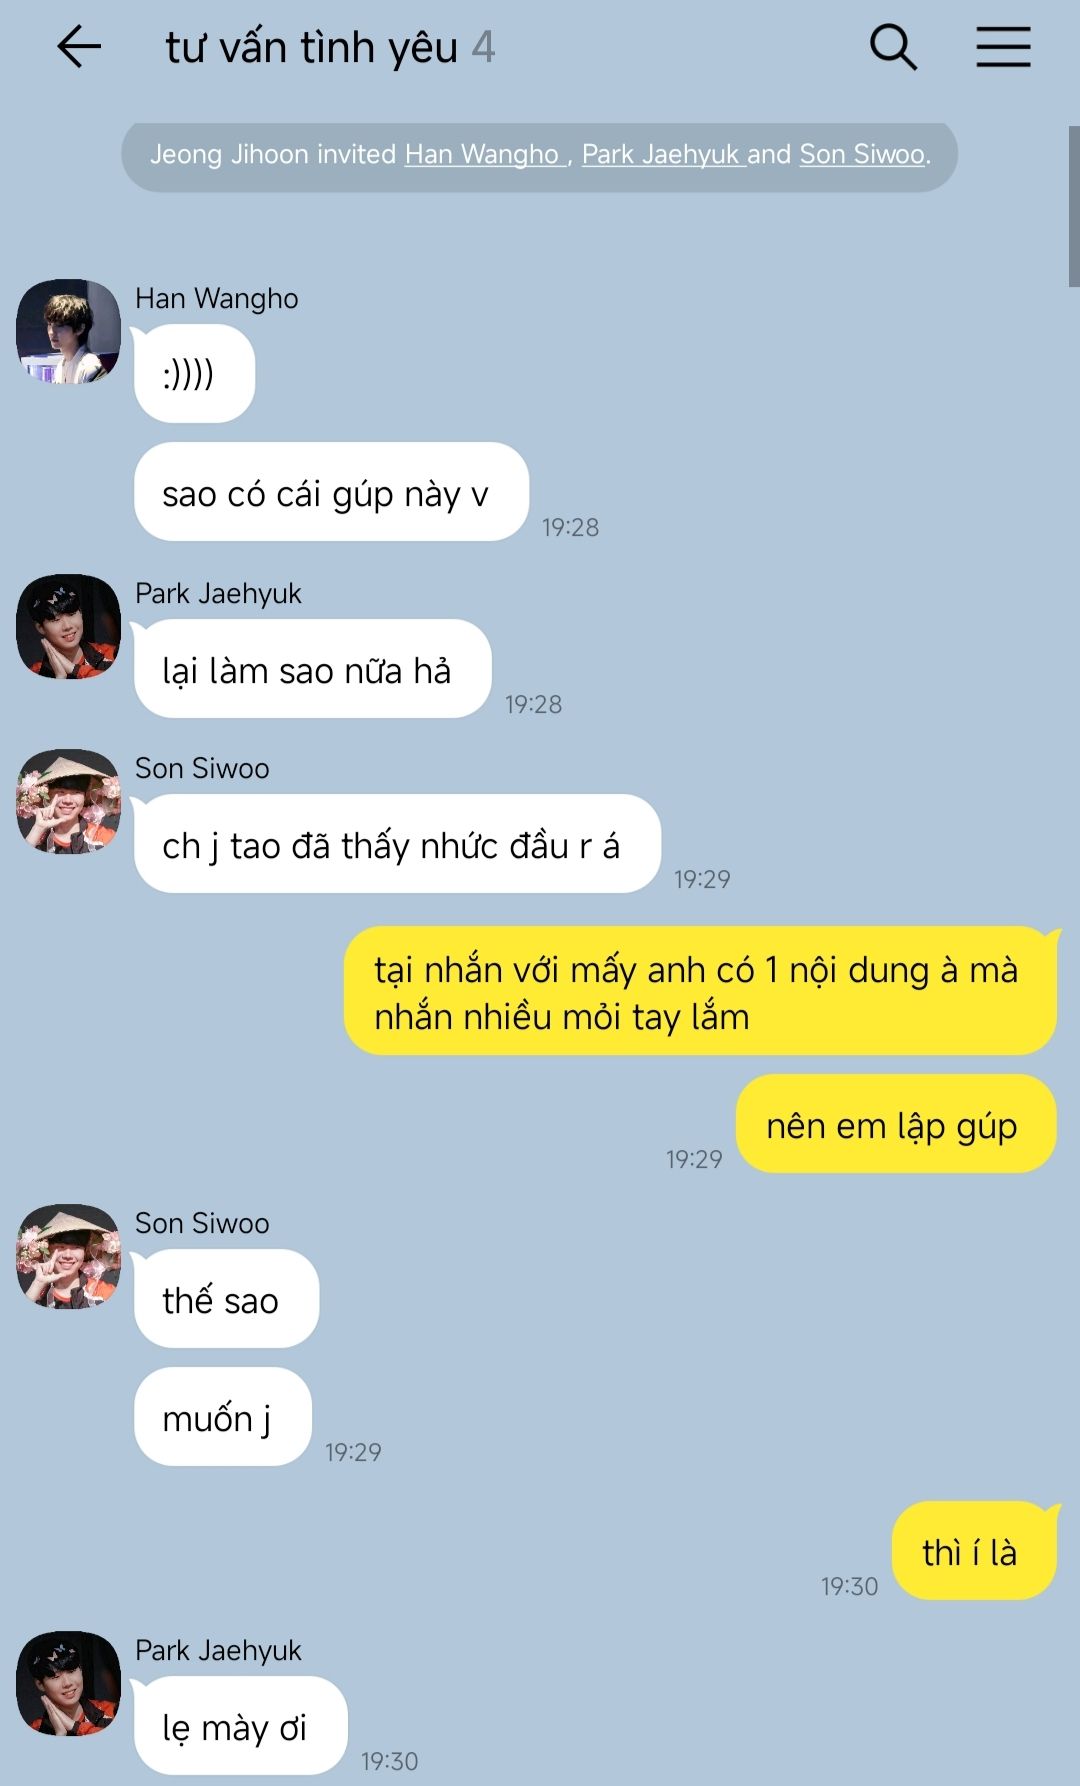Image resolution: width=1080 pixels, height=1786 pixels.
Task: Open the chat search magnifier icon
Action: (x=893, y=47)
